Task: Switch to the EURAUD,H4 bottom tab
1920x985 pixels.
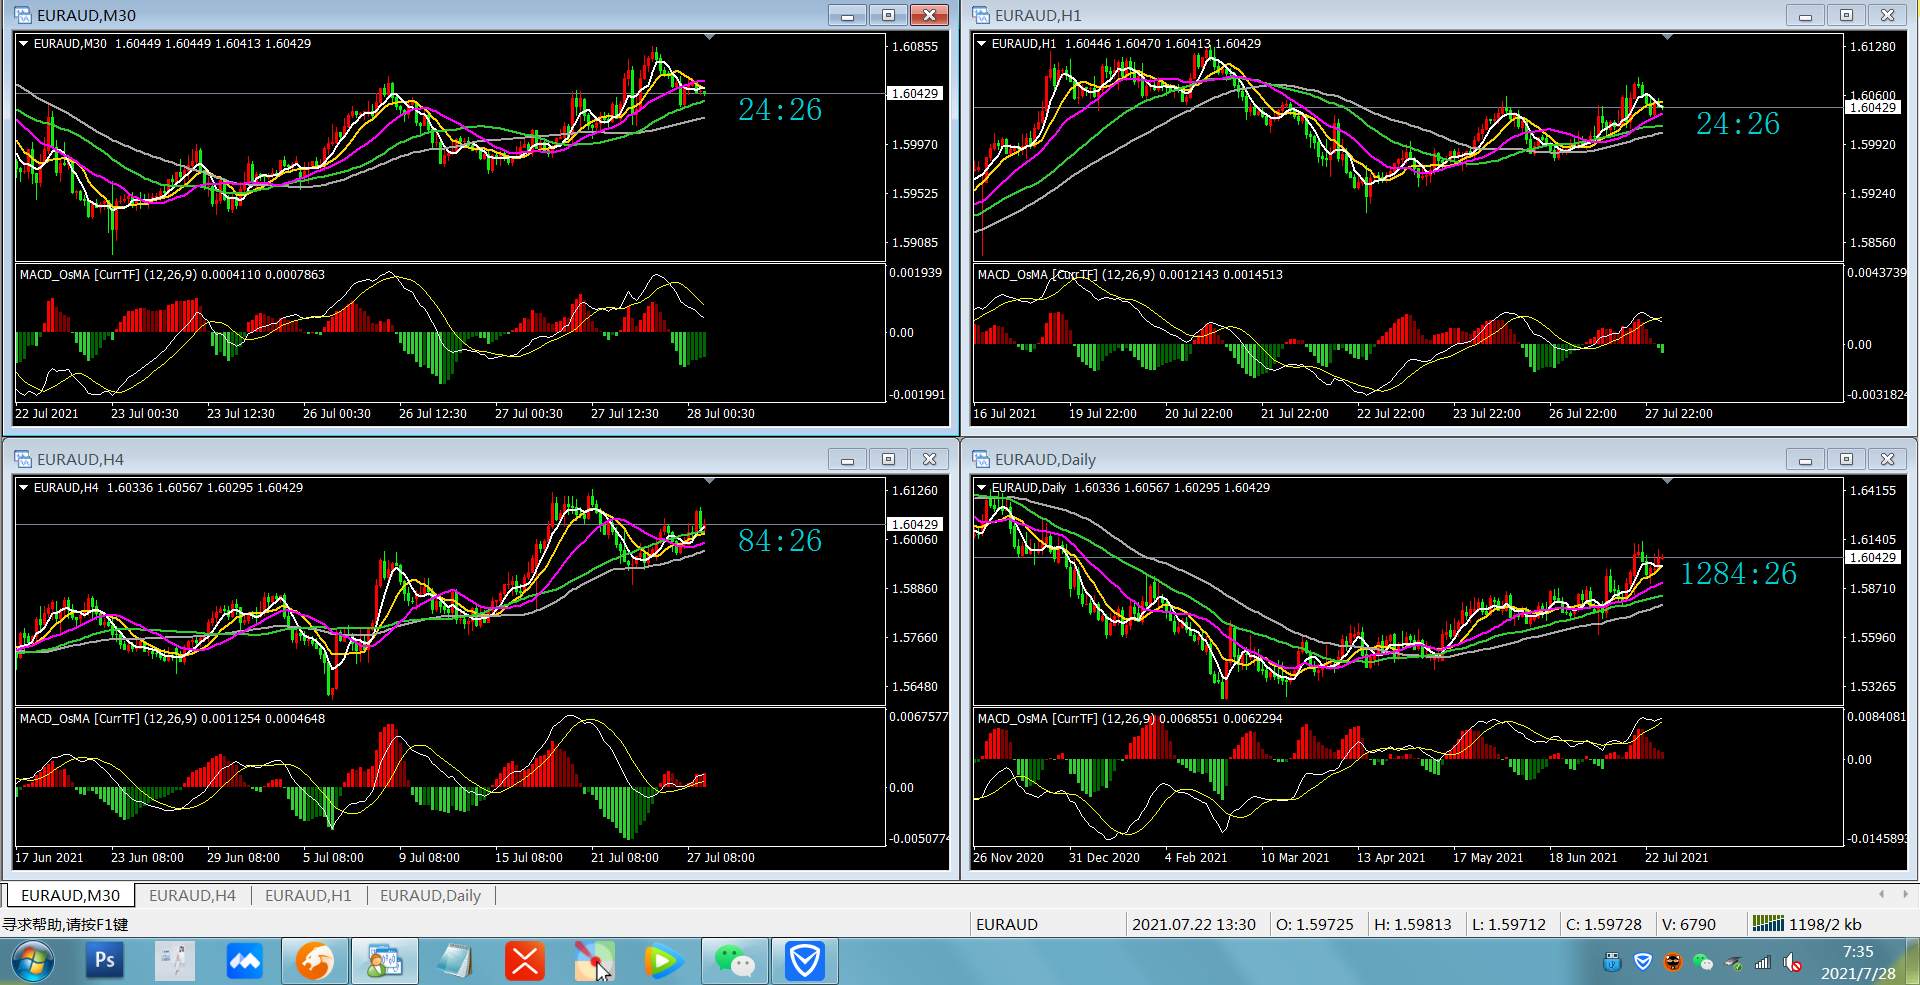Action: pos(192,895)
